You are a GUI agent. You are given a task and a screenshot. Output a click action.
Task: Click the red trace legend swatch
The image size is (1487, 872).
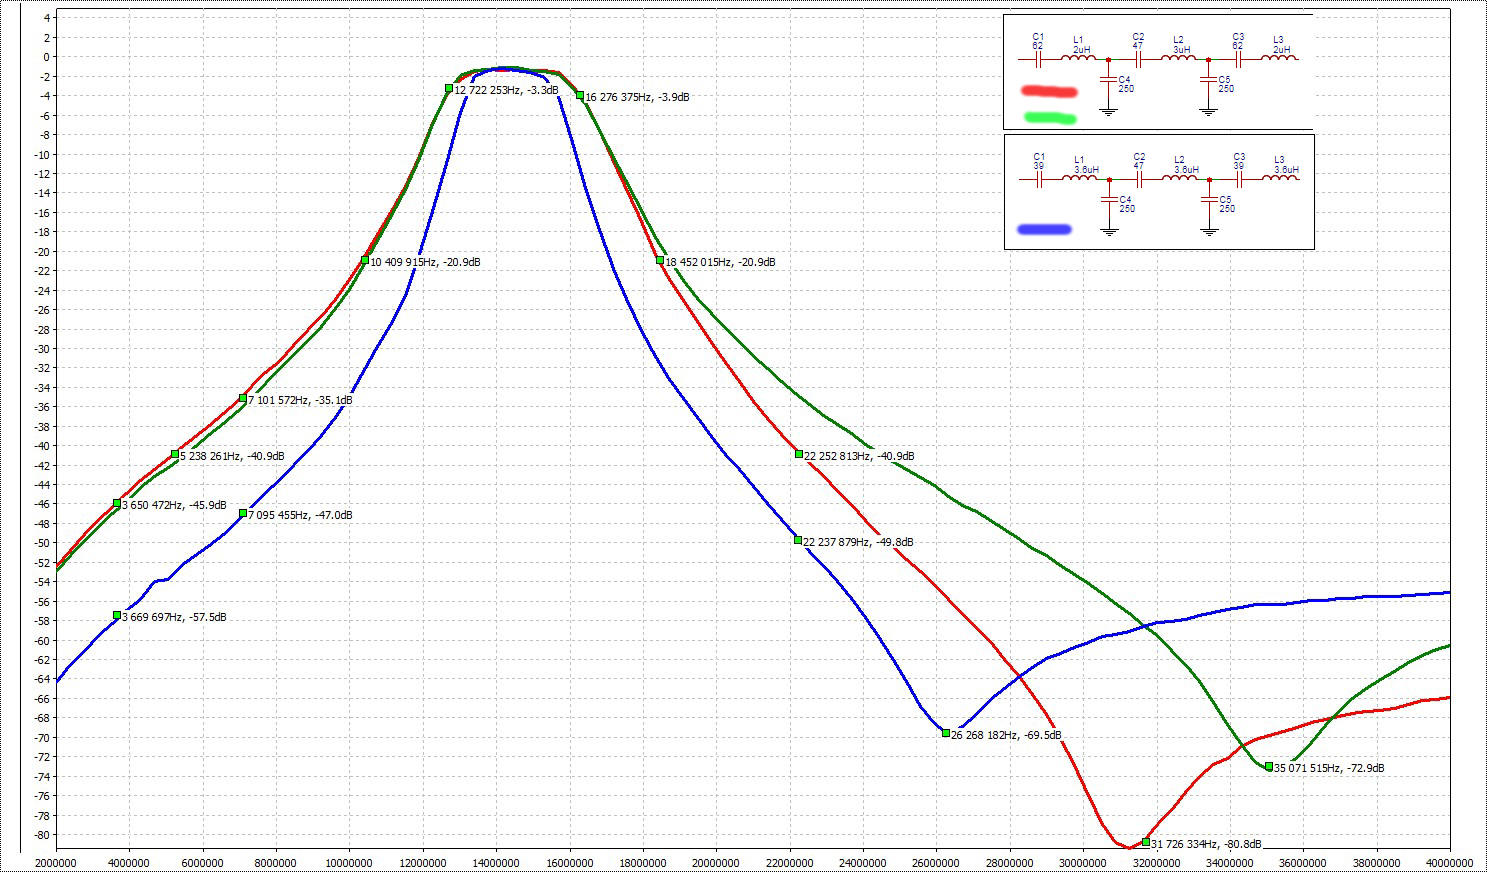(1048, 92)
